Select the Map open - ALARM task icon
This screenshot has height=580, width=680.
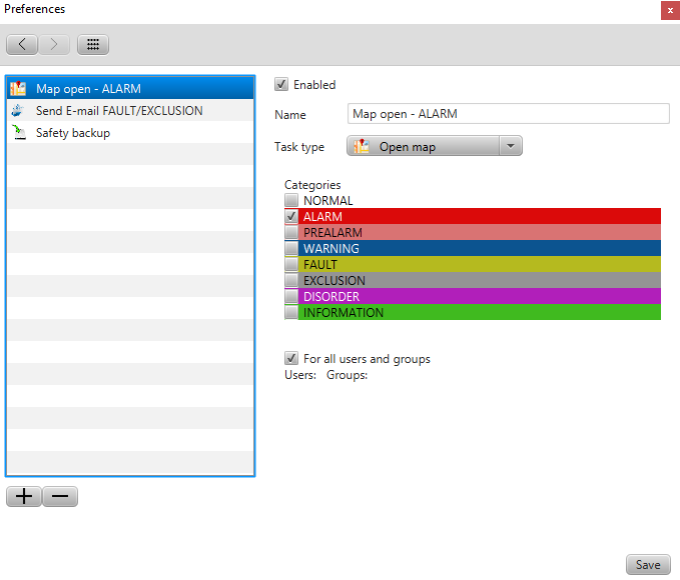(18, 89)
